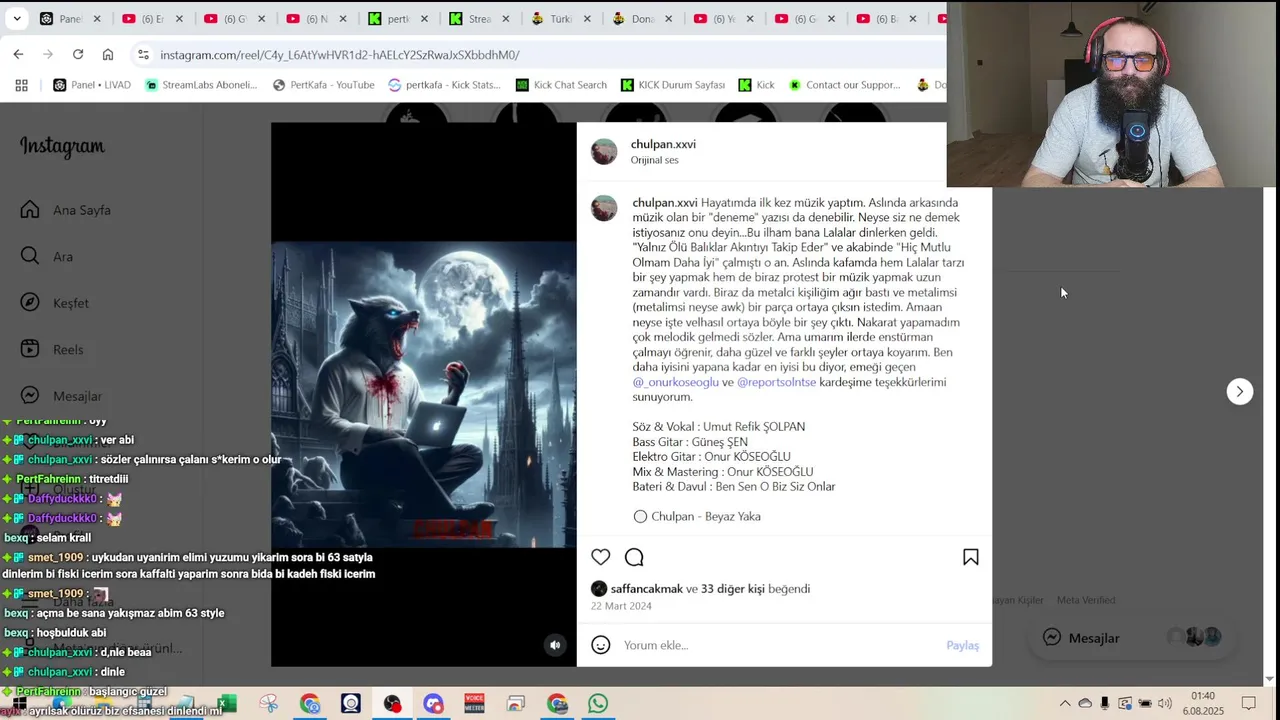Open Kick Chat Search bookmark

tap(560, 85)
